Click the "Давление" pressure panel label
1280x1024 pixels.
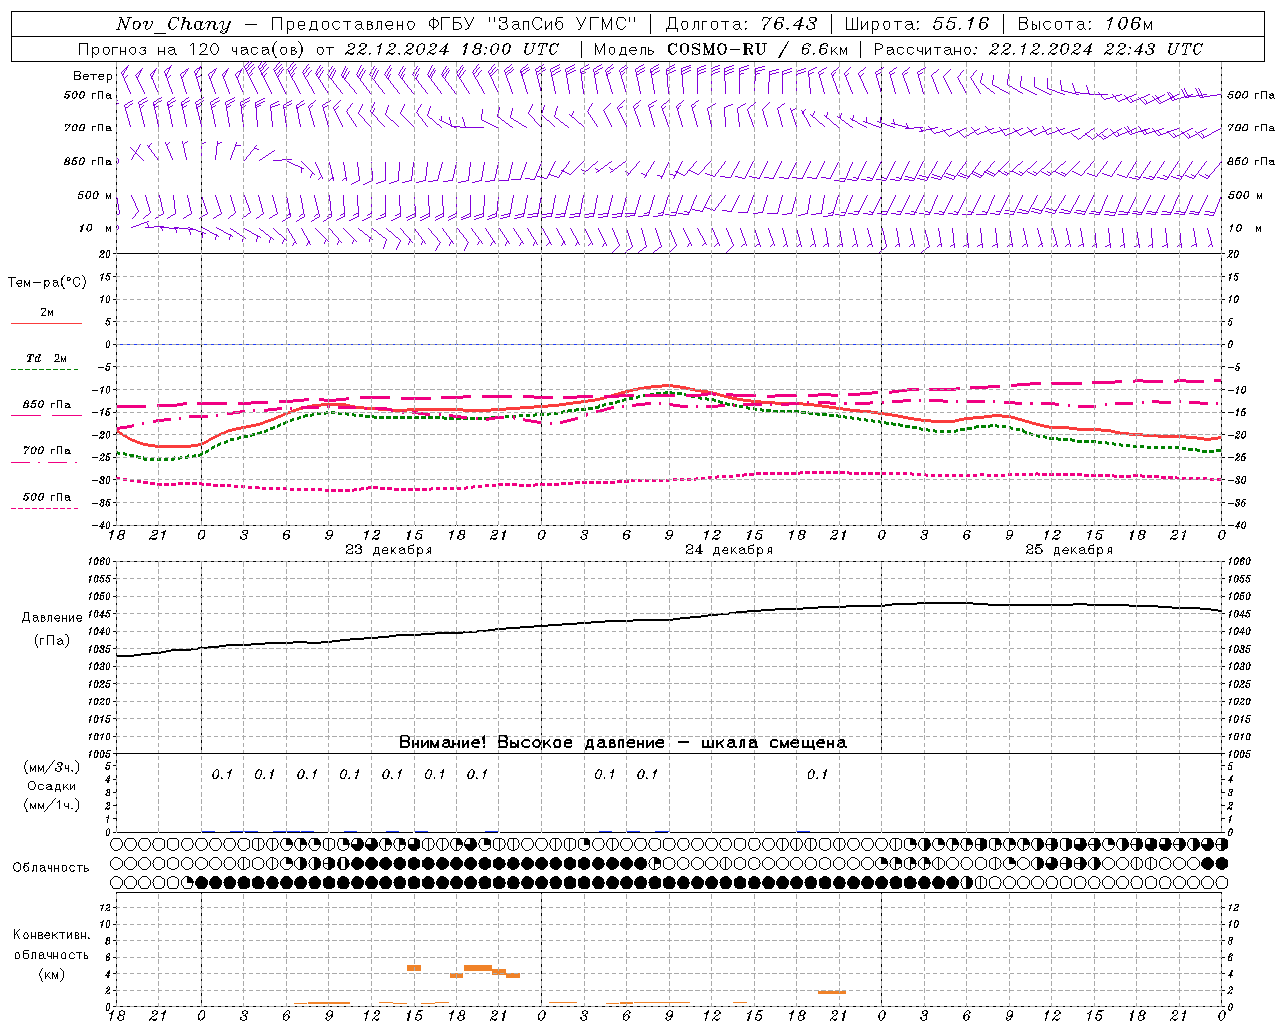point(52,618)
